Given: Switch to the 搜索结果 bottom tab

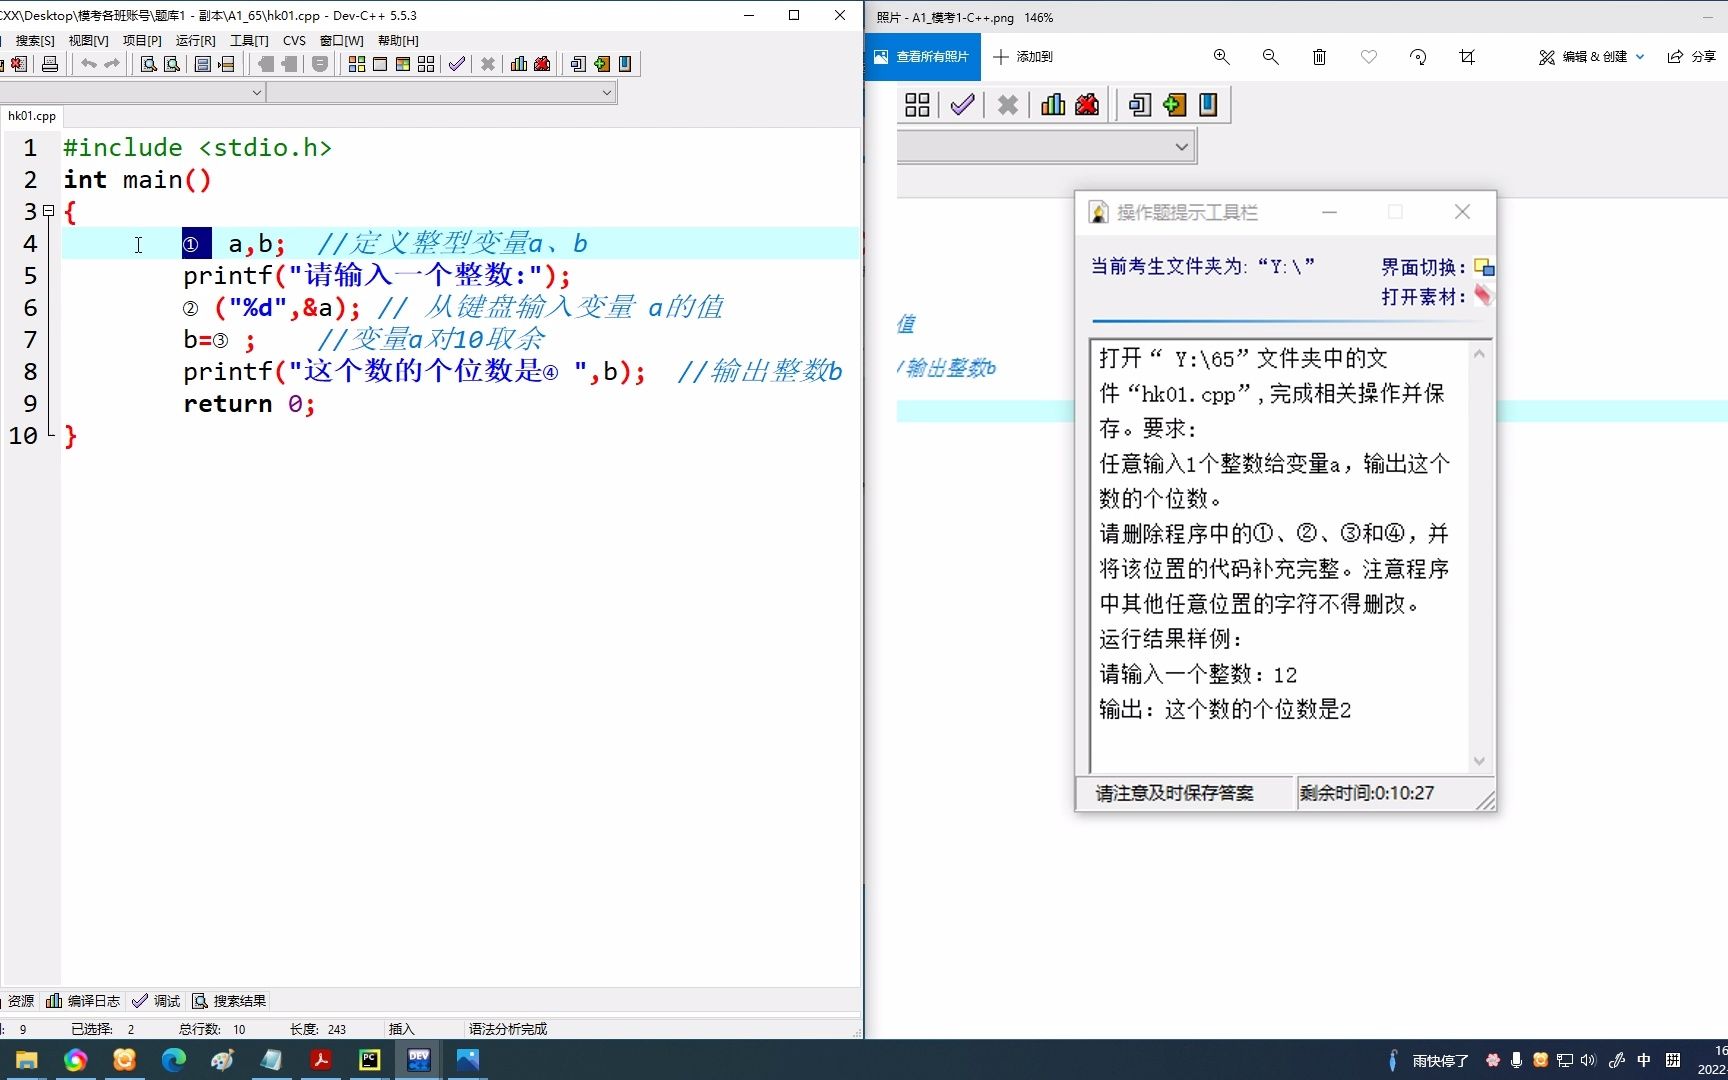Looking at the screenshot, I should (229, 1001).
